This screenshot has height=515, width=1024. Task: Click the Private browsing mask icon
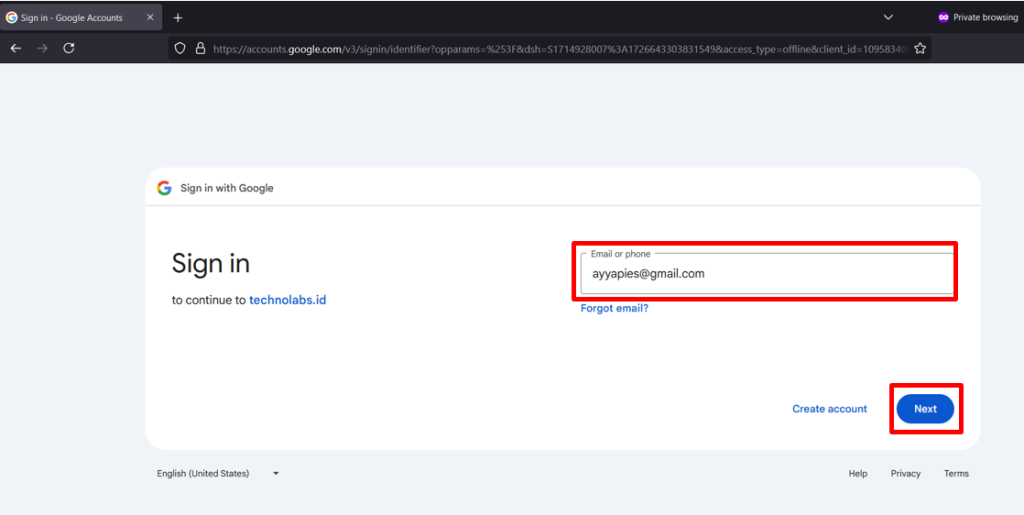pos(943,18)
